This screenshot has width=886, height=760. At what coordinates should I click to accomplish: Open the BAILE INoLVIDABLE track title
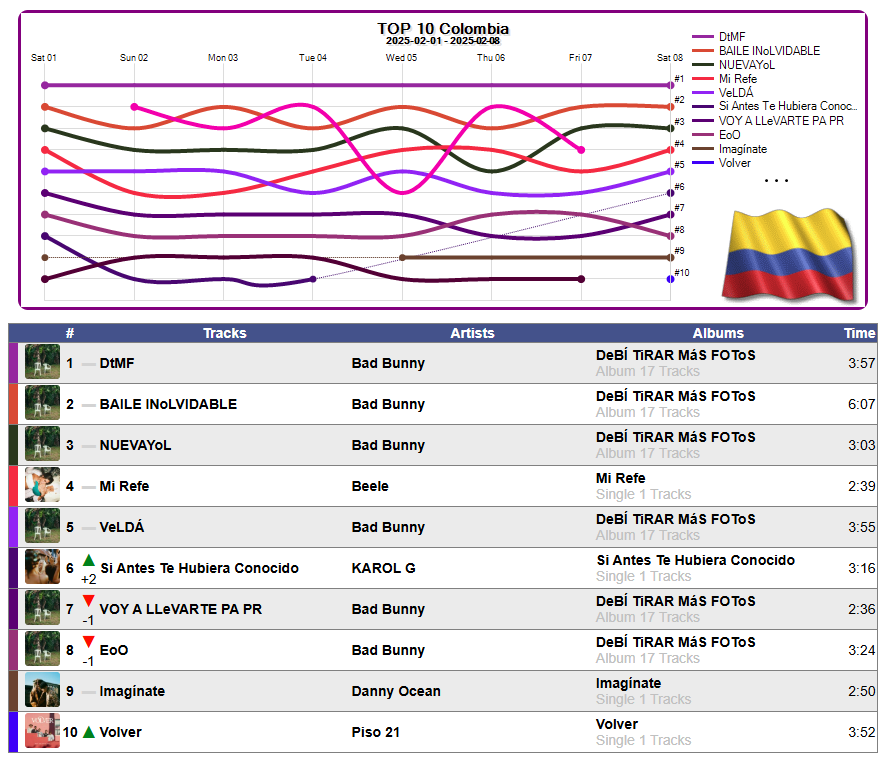168,405
